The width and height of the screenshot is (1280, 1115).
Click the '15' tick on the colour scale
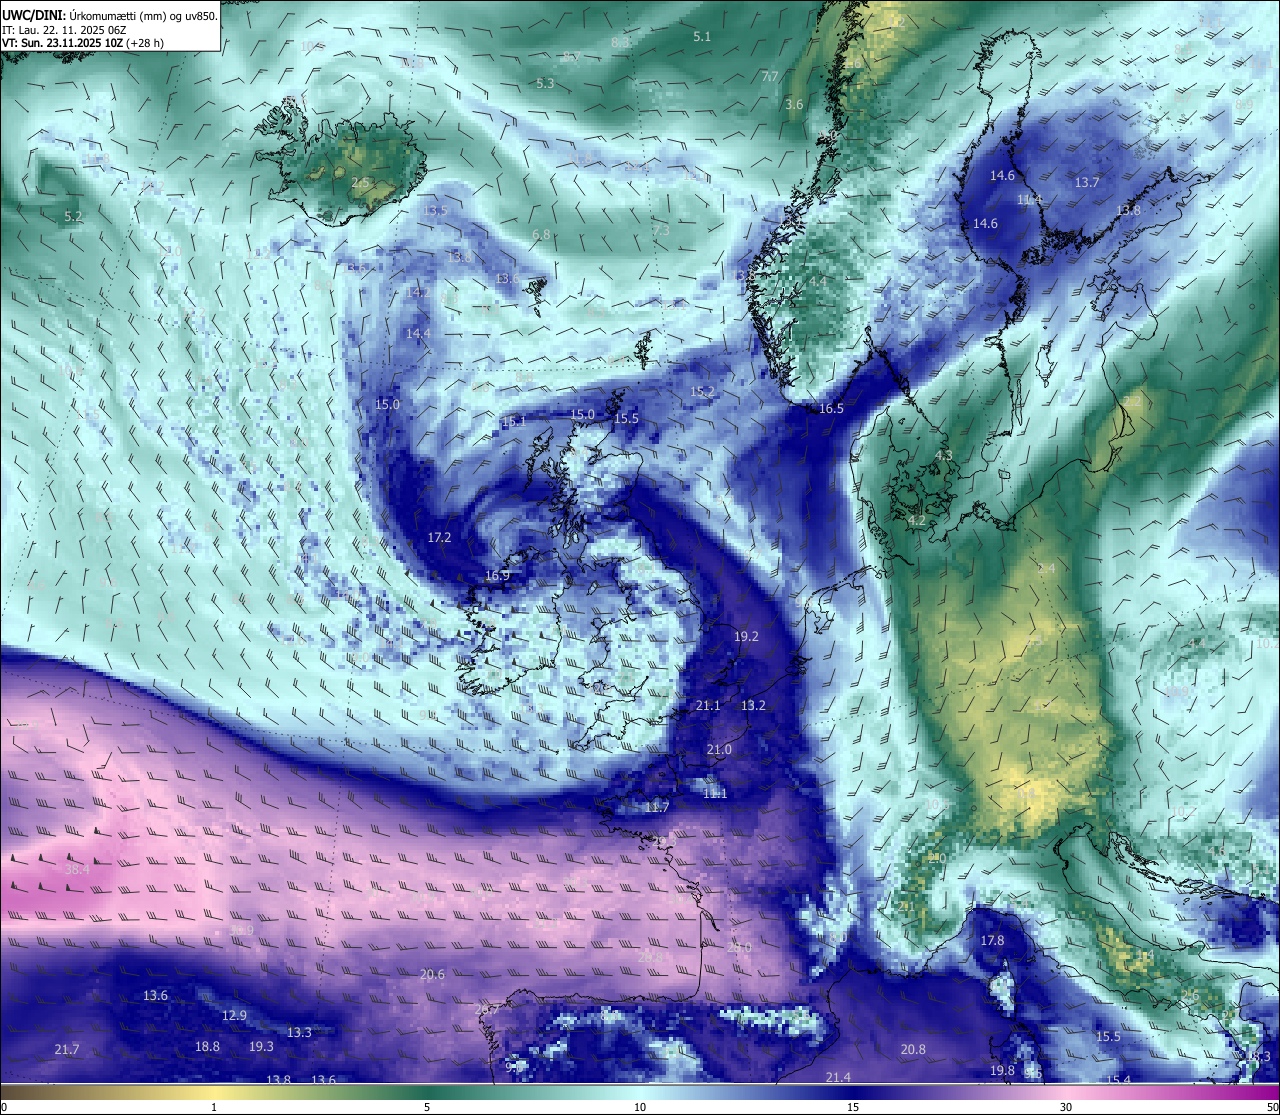[x=853, y=1107]
